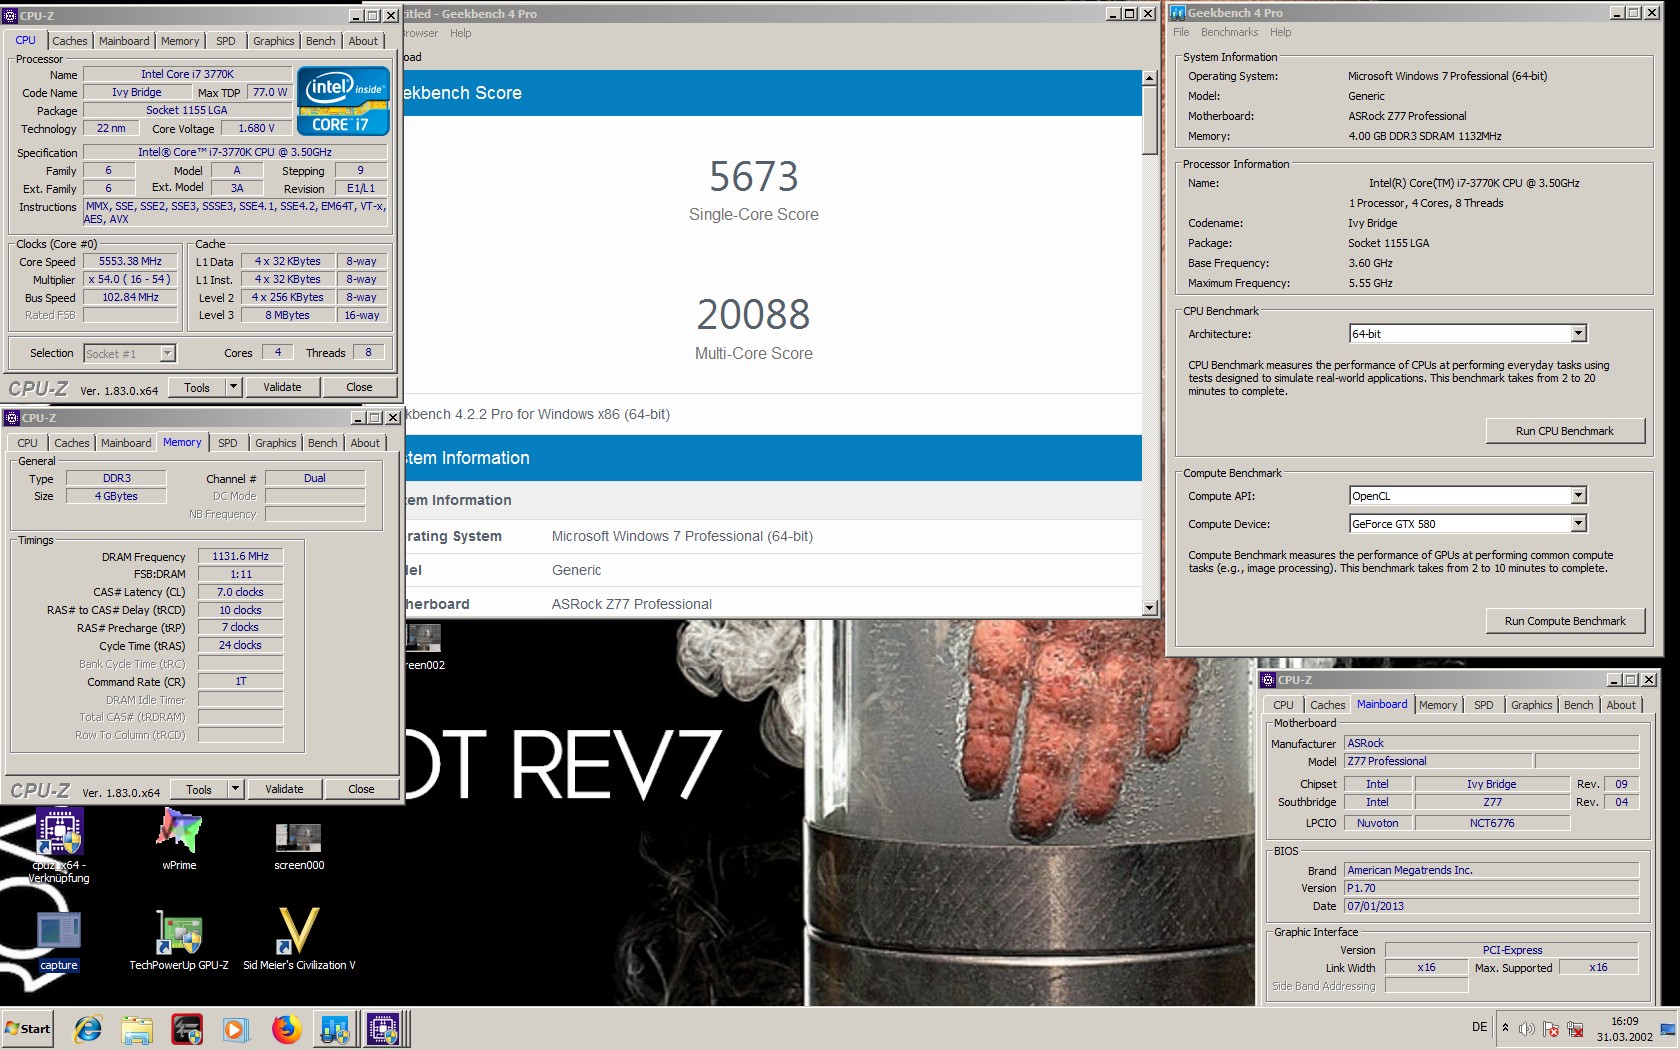
Task: Open the Architecture 64-bit dropdown
Action: point(1468,334)
